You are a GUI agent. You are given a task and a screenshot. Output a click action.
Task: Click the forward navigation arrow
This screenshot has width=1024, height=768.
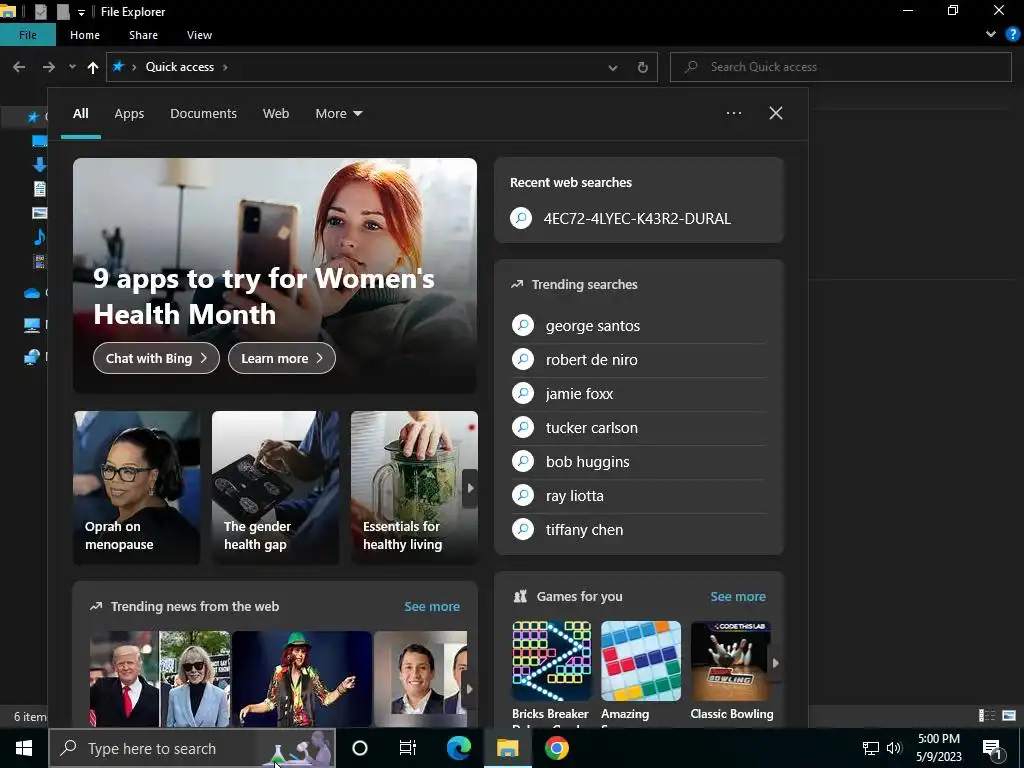pos(49,67)
